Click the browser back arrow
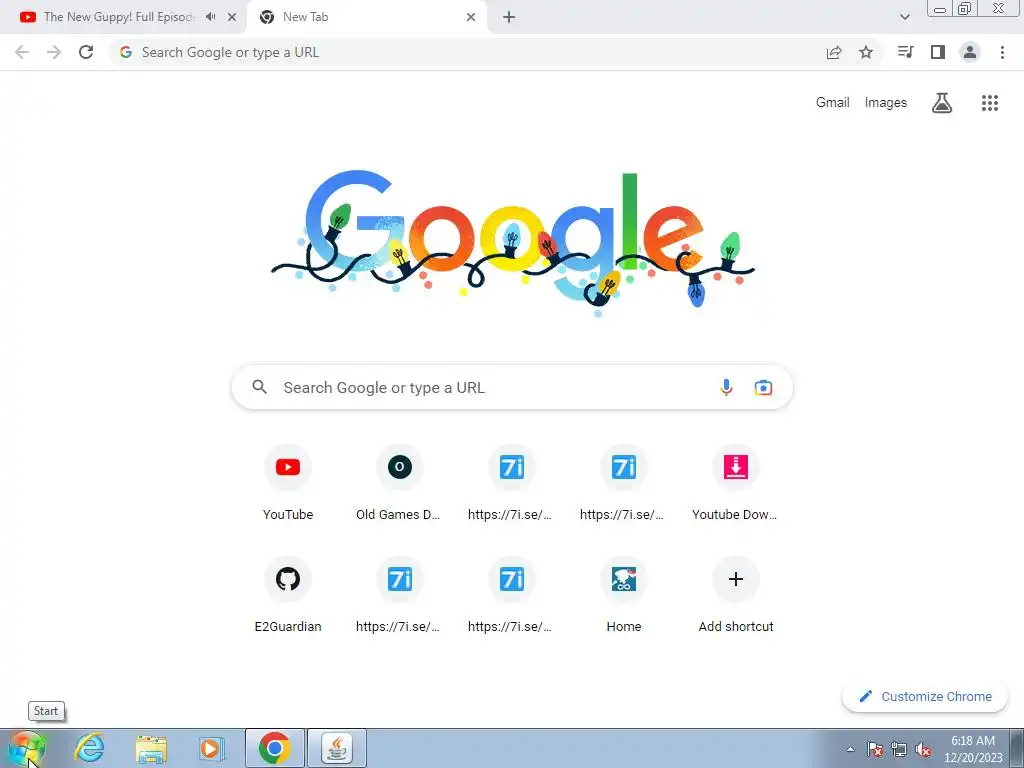Image resolution: width=1024 pixels, height=768 pixels. (22, 52)
